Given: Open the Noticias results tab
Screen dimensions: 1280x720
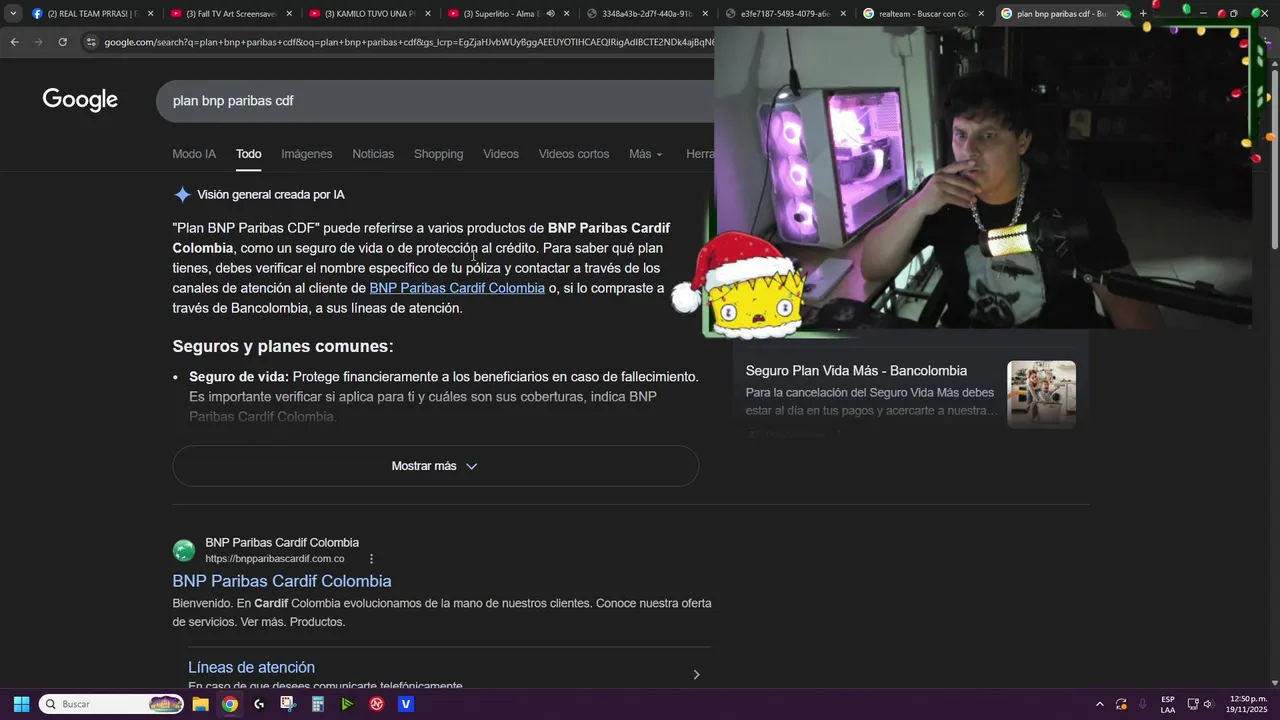Looking at the screenshot, I should coord(373,154).
